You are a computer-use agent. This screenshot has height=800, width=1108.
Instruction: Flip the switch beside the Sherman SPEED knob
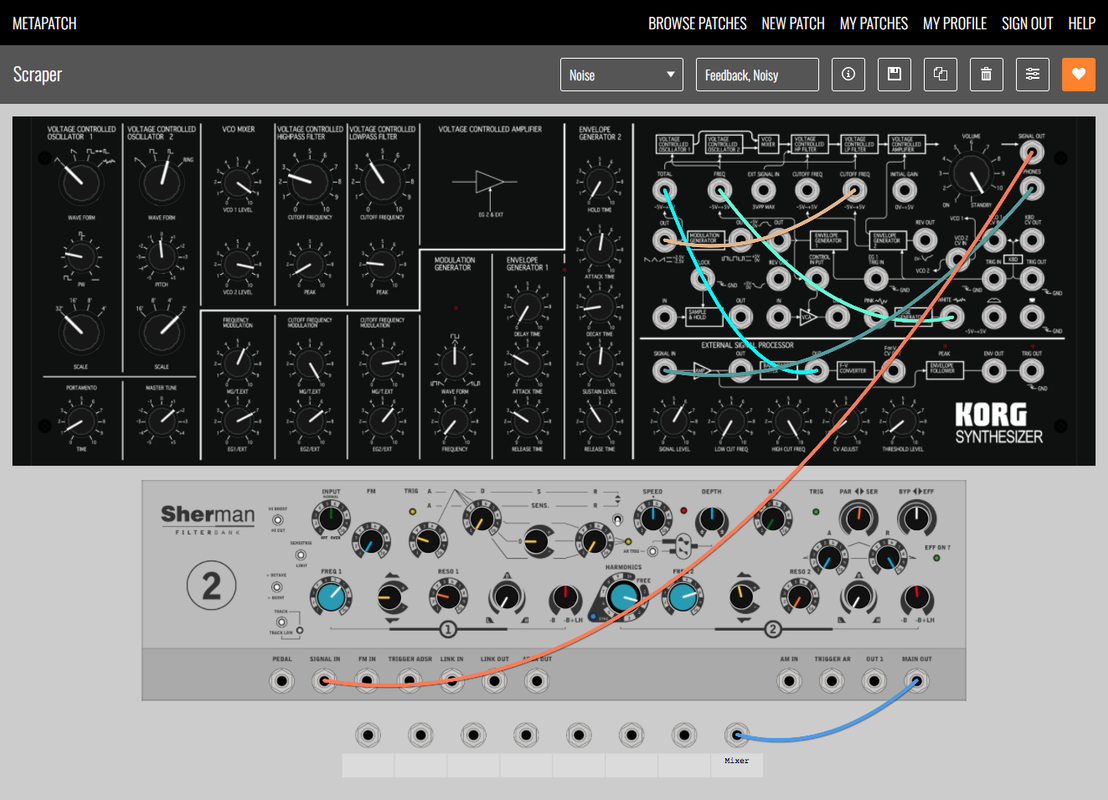618,520
